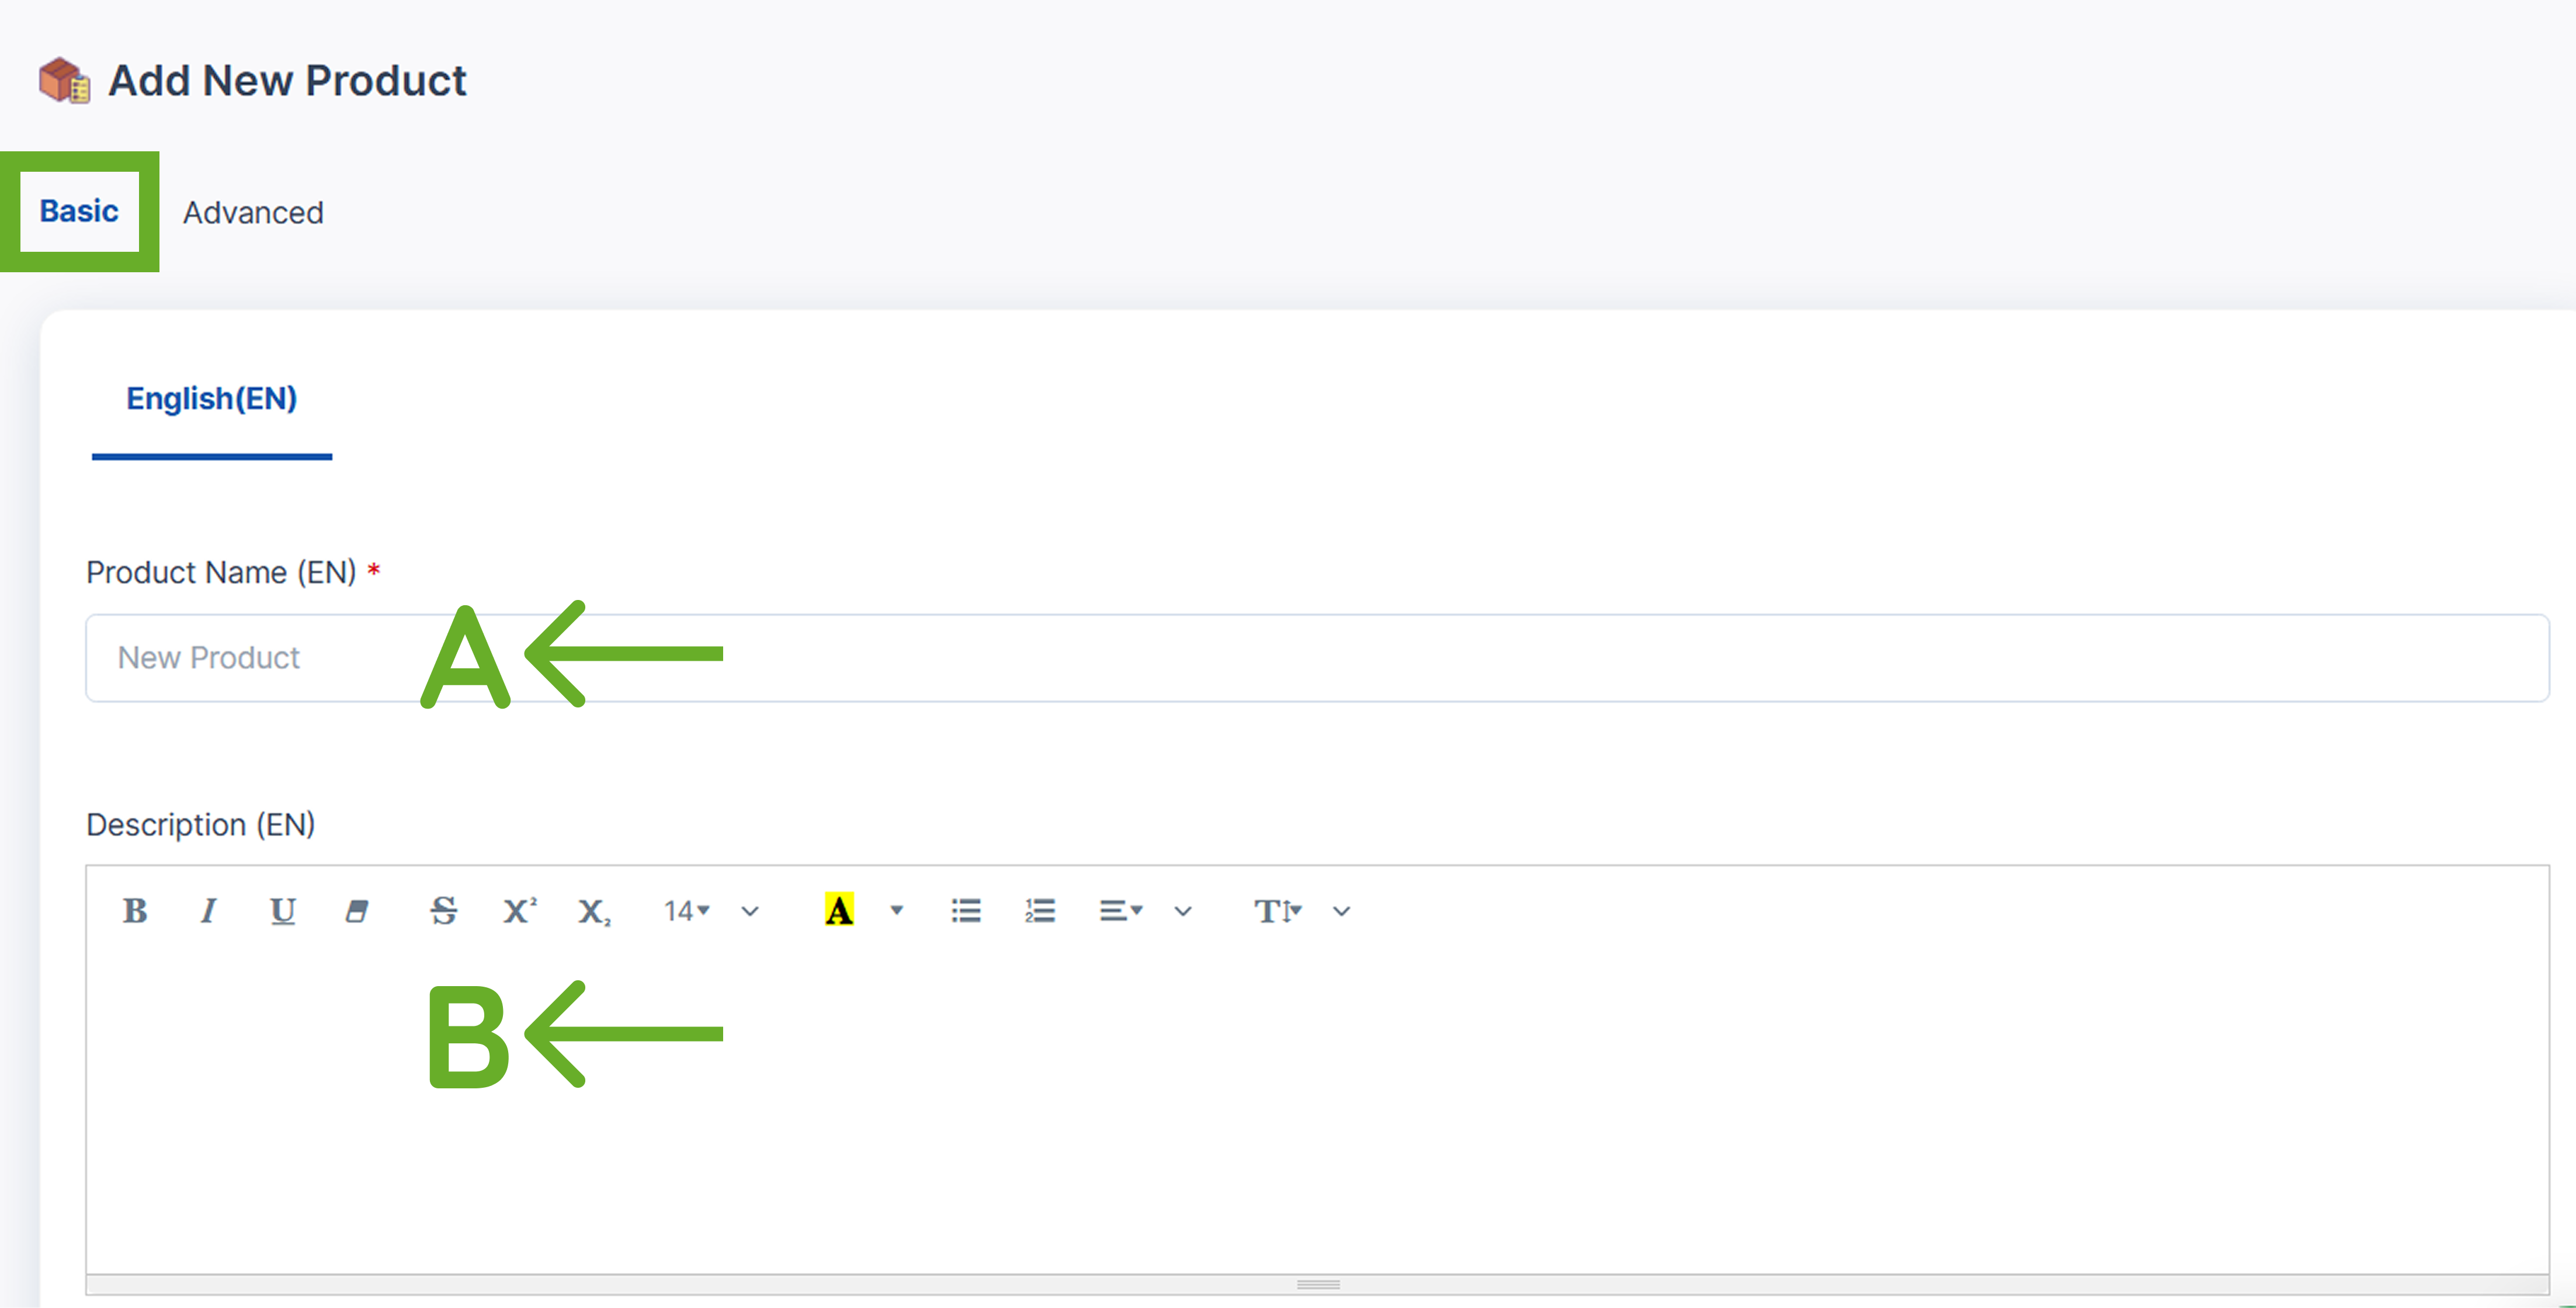Click the yellow highlighted font color button
This screenshot has width=2576, height=1308.
[839, 911]
